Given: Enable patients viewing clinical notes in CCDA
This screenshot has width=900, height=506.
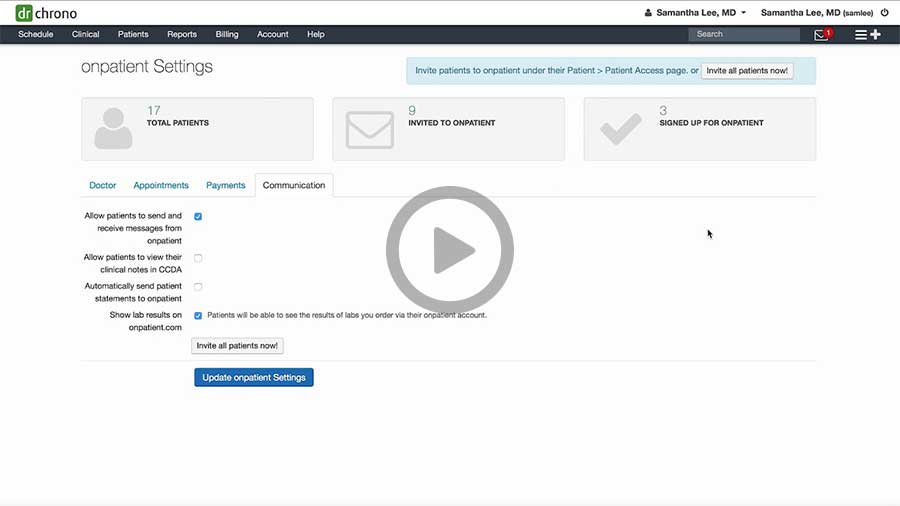Looking at the screenshot, I should (198, 258).
